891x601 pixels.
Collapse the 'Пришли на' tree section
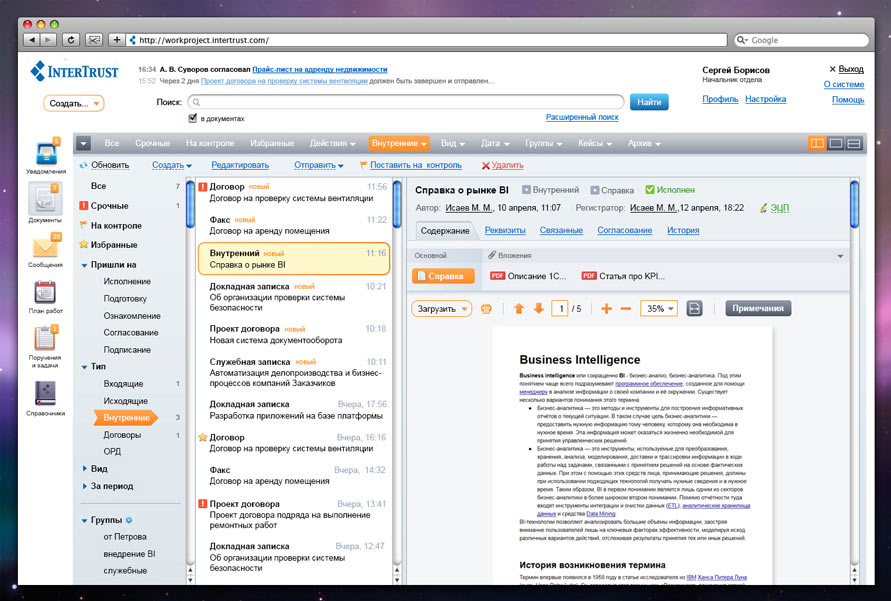click(84, 265)
